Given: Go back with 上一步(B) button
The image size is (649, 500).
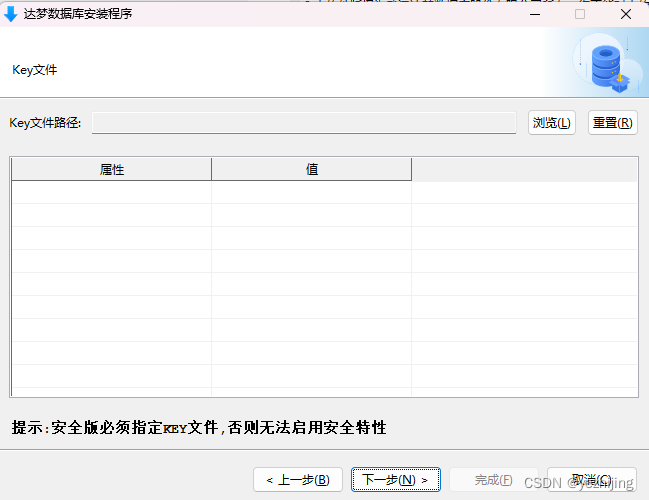Looking at the screenshot, I should pos(298,480).
